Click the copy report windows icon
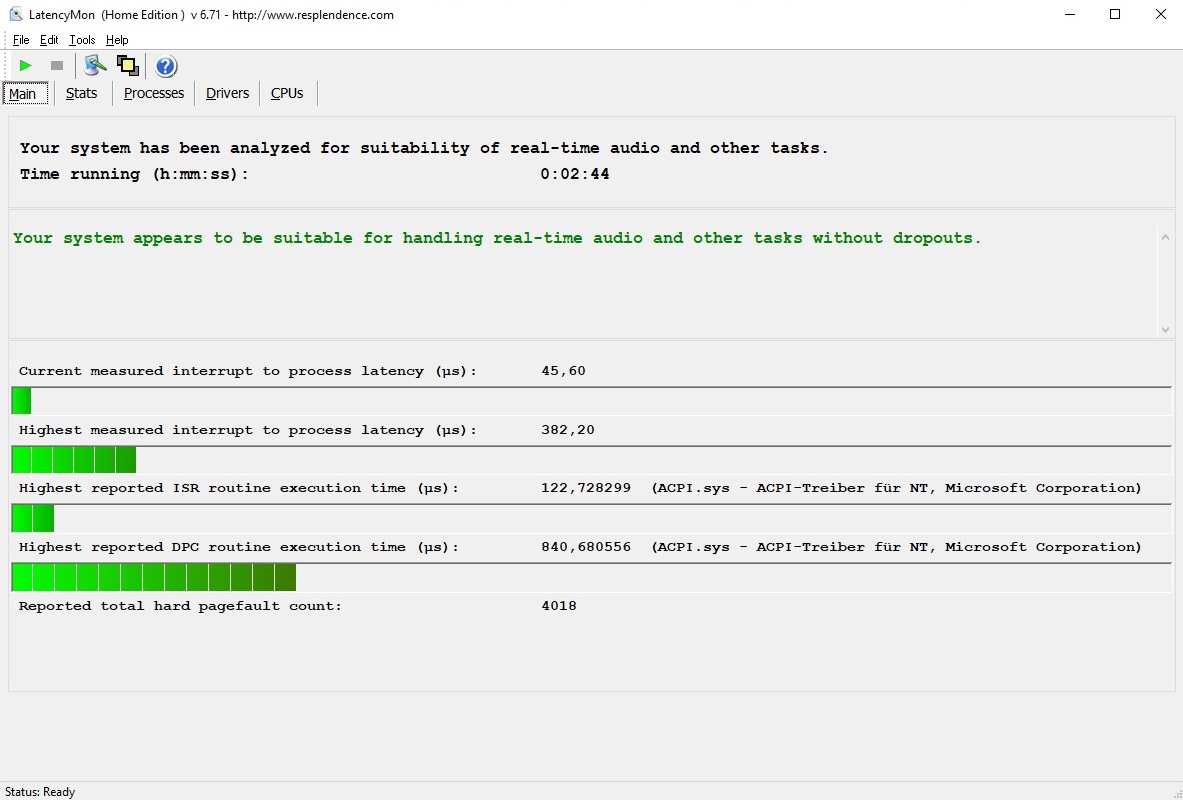 [x=128, y=66]
